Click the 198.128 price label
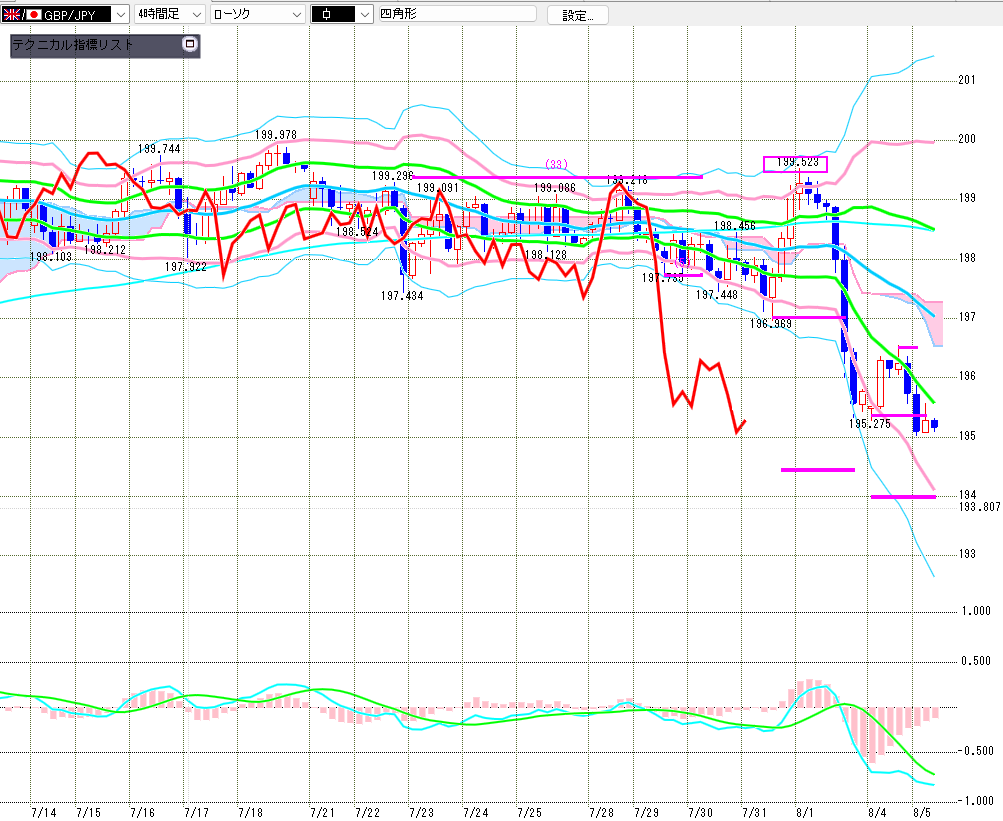 click(x=546, y=255)
